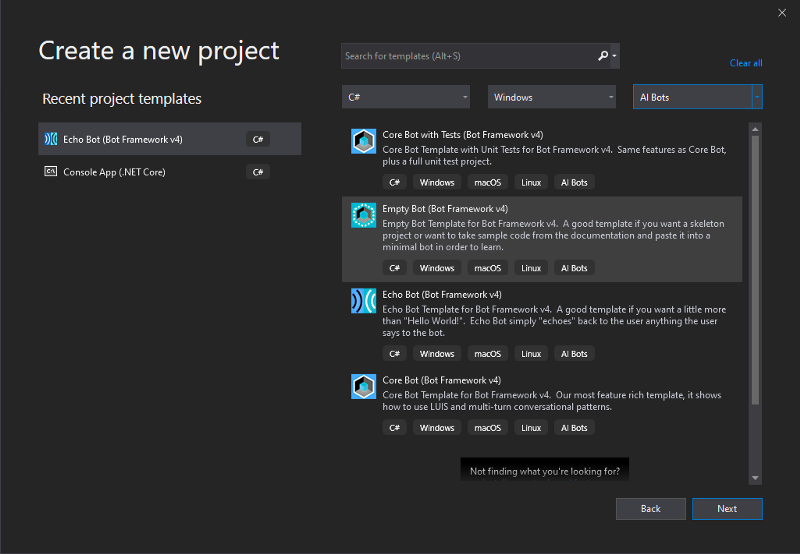
Task: Click Linux tag under Core Bot template
Action: (x=531, y=427)
